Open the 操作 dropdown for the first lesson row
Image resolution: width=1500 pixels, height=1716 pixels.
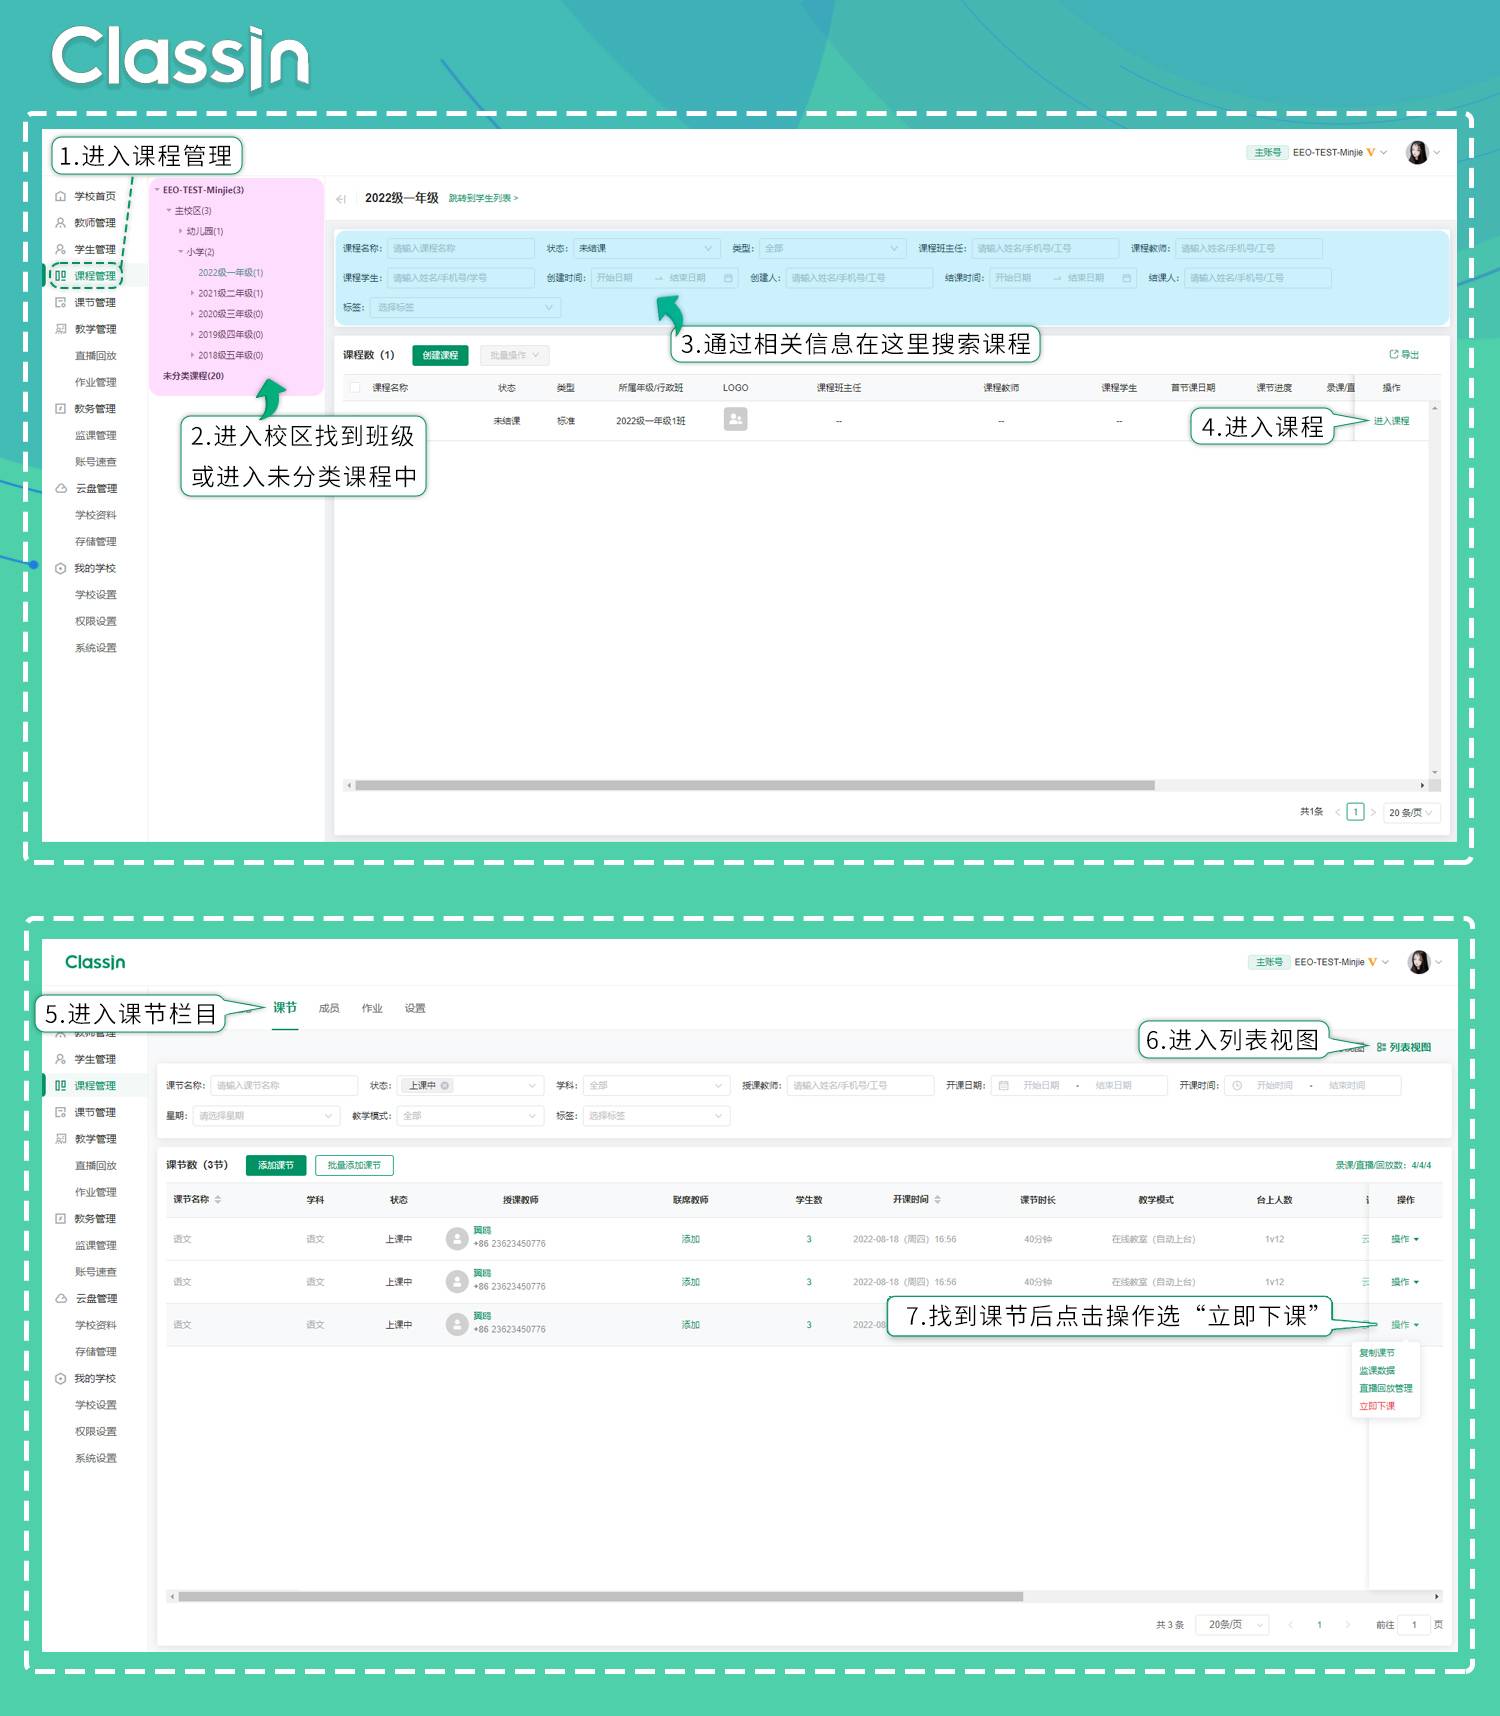pos(1404,1239)
